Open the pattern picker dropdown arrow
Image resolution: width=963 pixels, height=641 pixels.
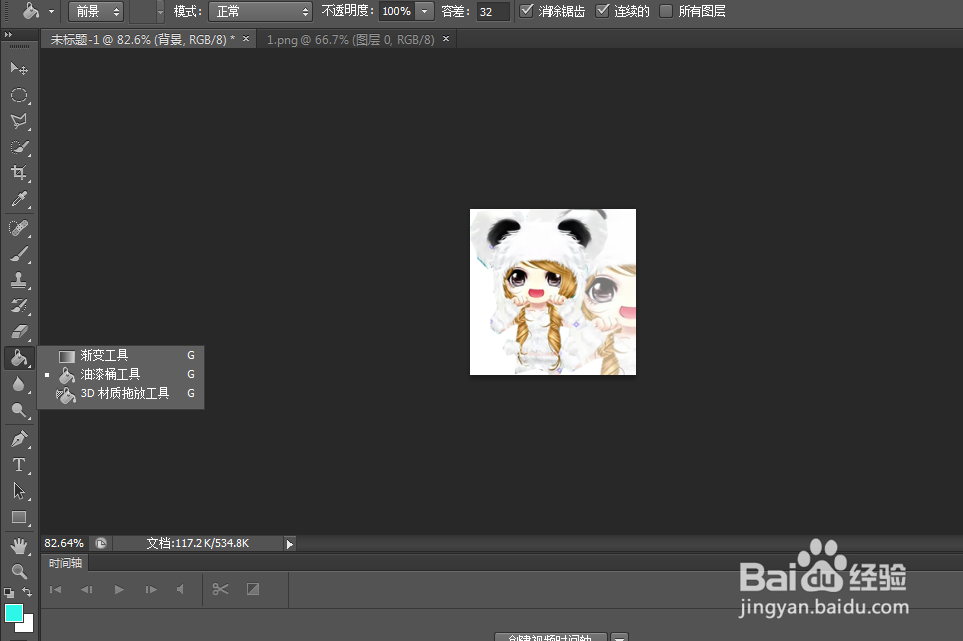coord(160,12)
